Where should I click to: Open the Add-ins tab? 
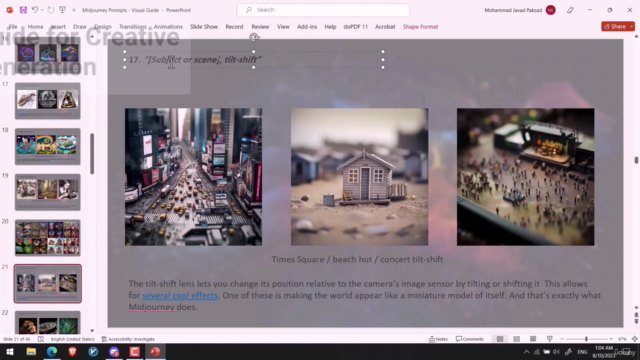tap(307, 27)
